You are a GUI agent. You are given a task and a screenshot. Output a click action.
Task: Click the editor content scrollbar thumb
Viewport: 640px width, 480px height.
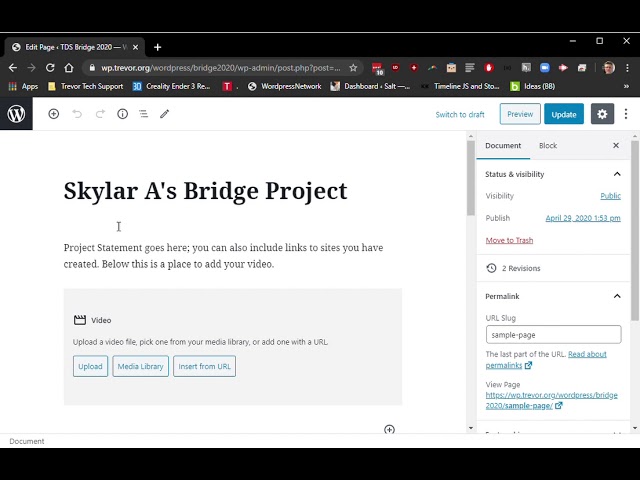(x=471, y=178)
